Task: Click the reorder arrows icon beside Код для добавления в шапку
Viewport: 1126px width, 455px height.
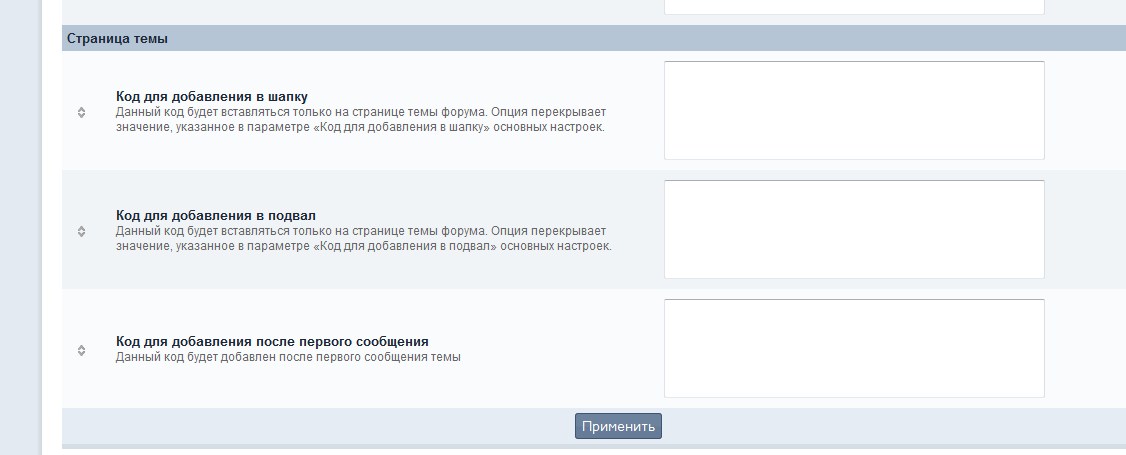Action: pos(81,112)
